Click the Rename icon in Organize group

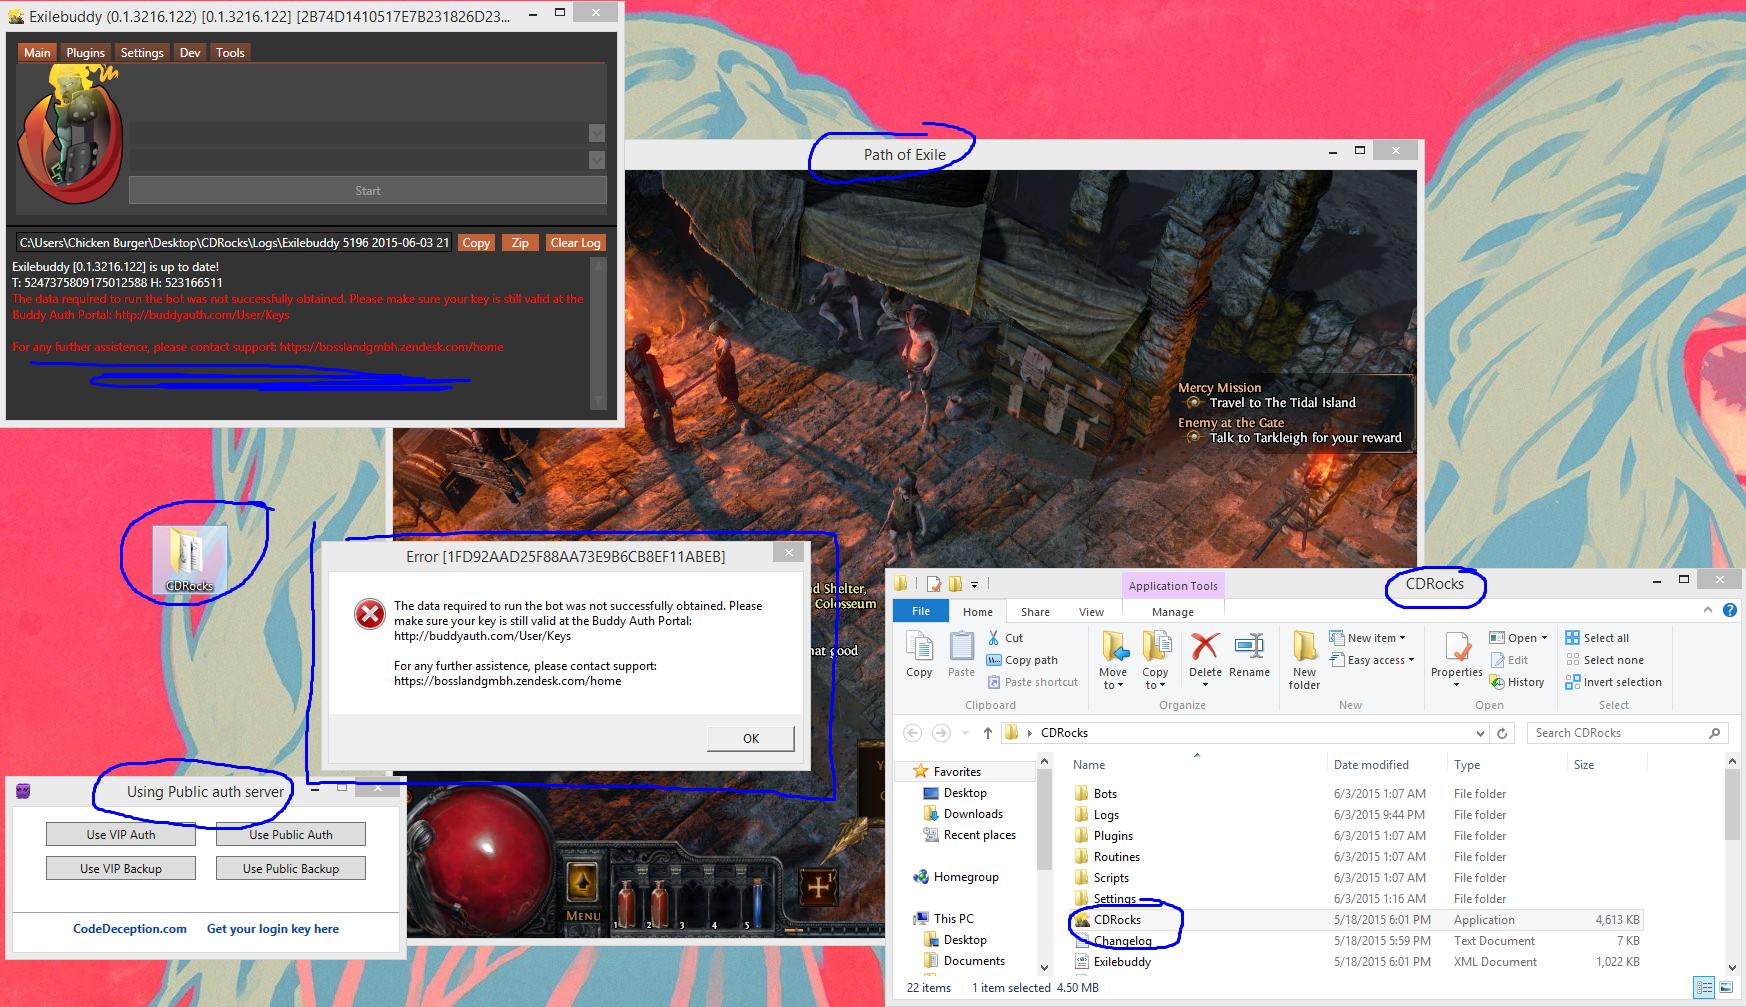pyautogui.click(x=1249, y=648)
